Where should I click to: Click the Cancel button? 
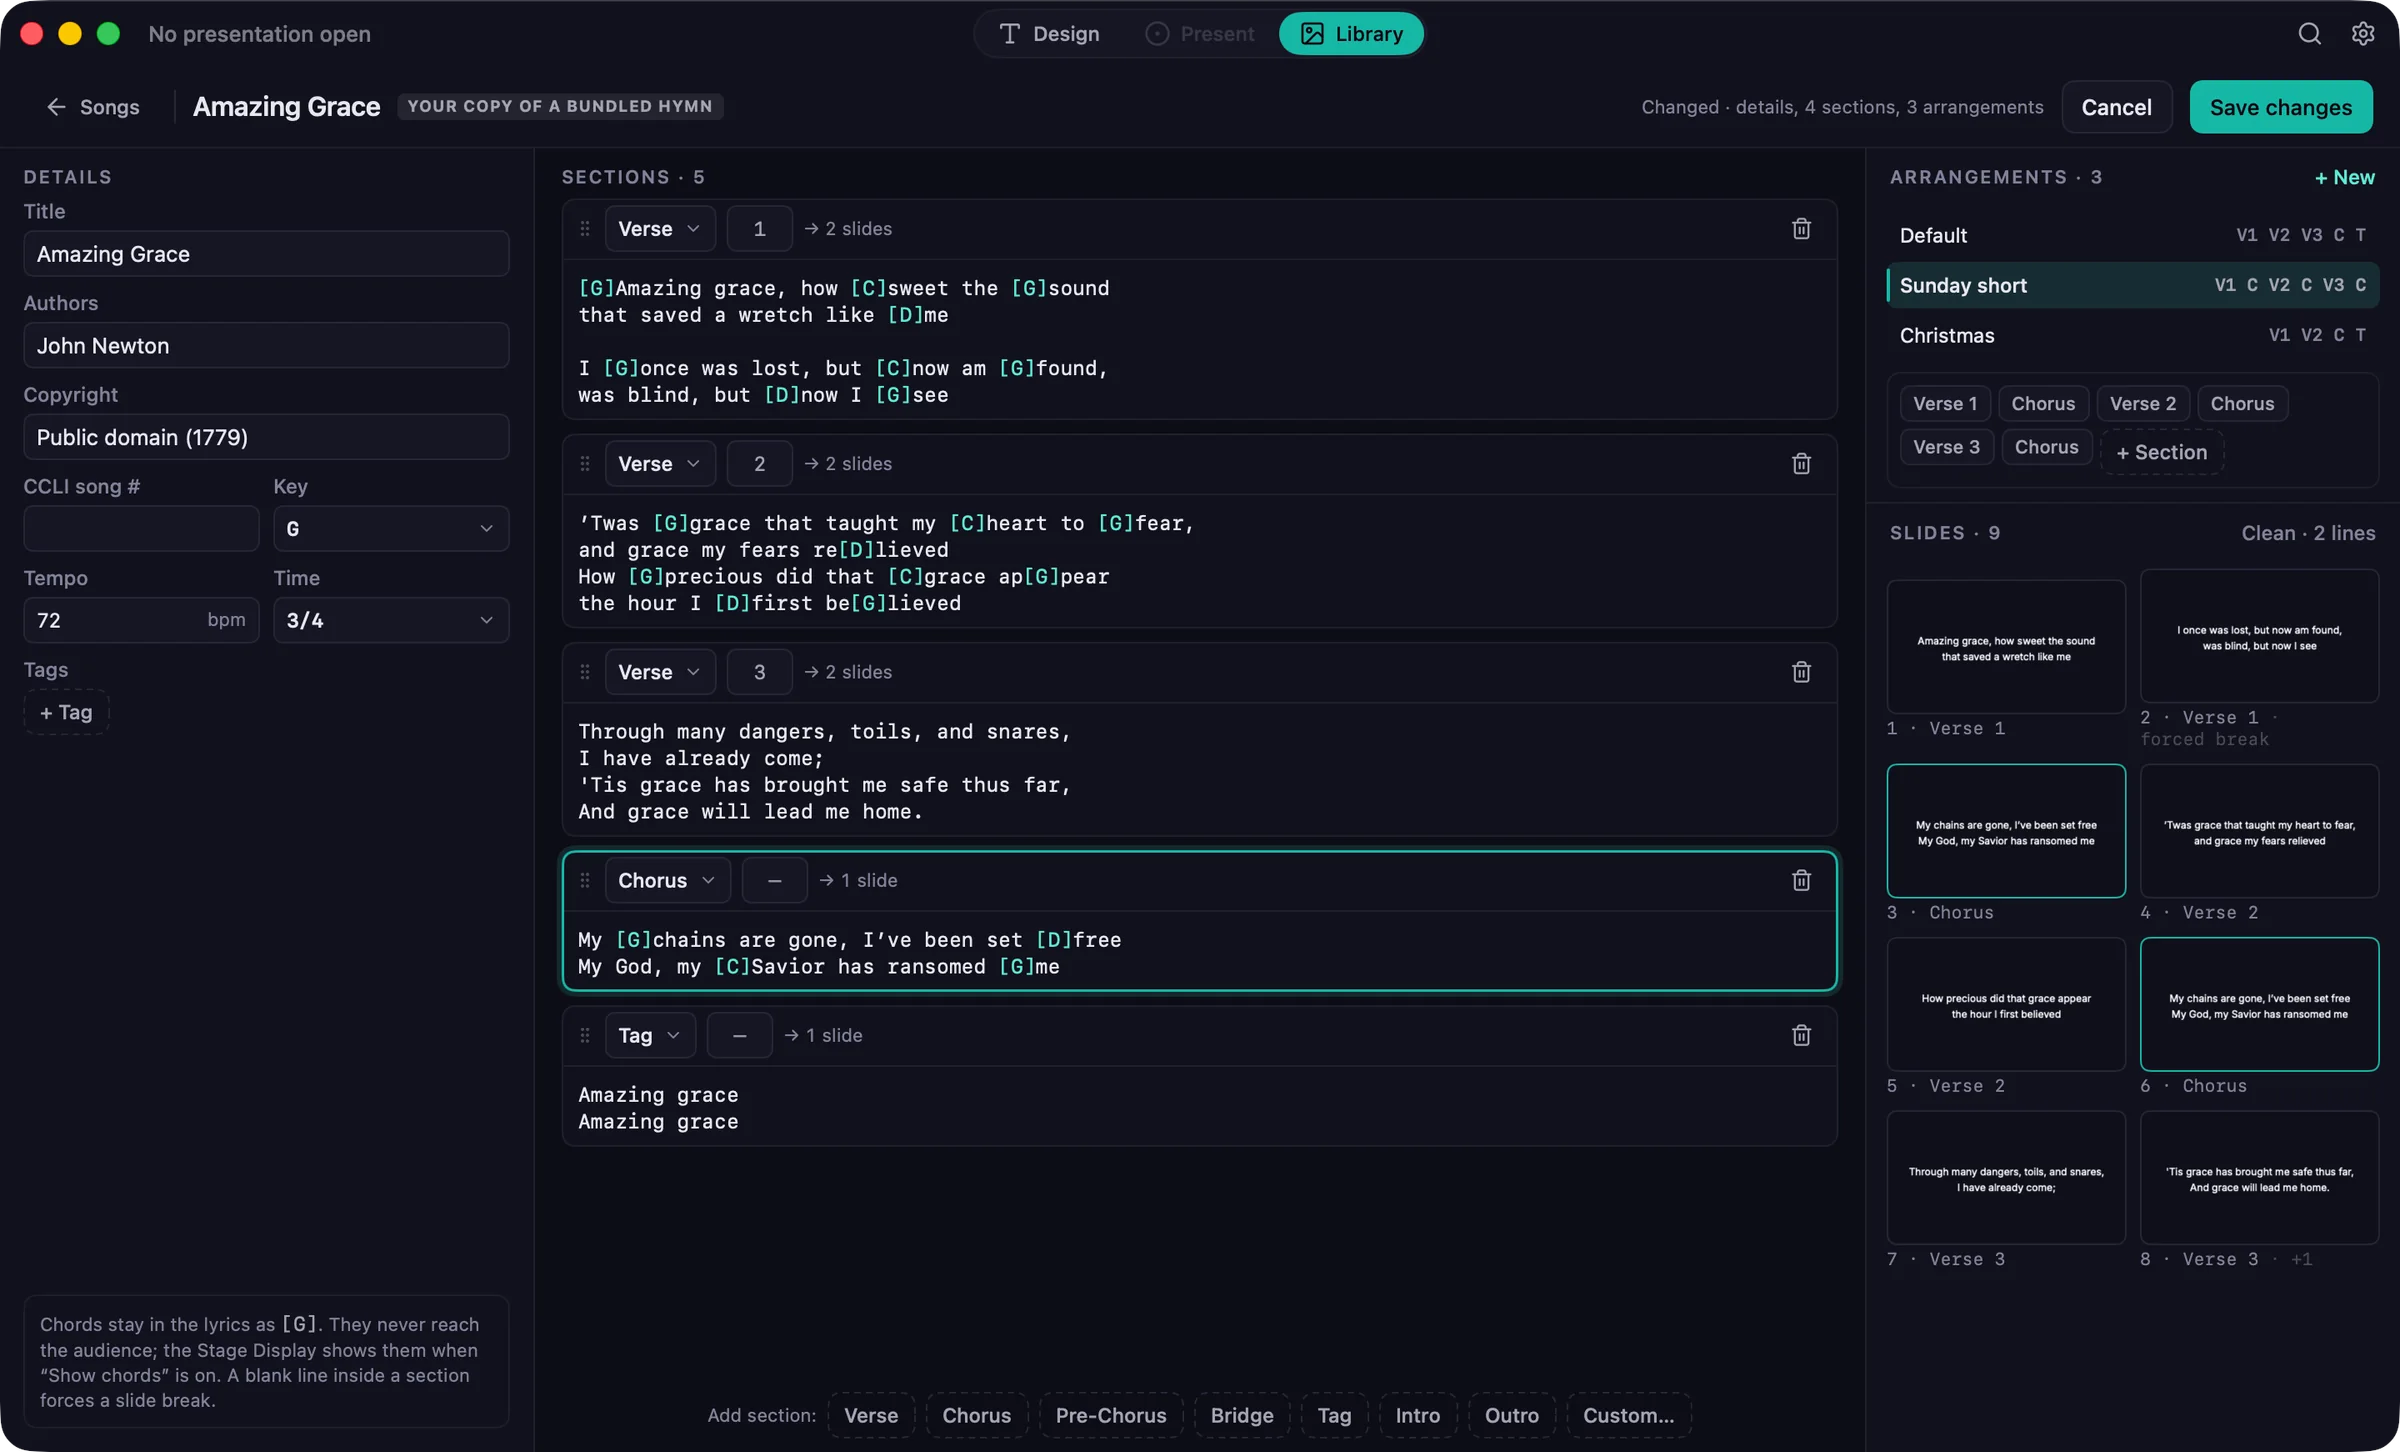[x=2116, y=107]
